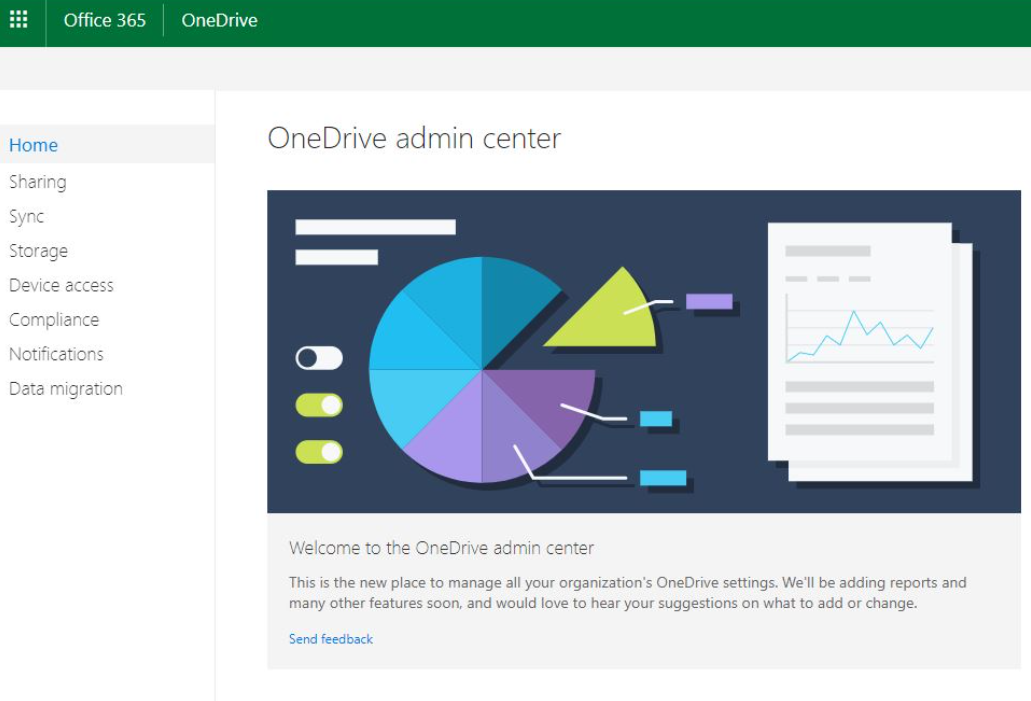Open the app launcher waffle icon
This screenshot has width=1031, height=701.
point(18,20)
